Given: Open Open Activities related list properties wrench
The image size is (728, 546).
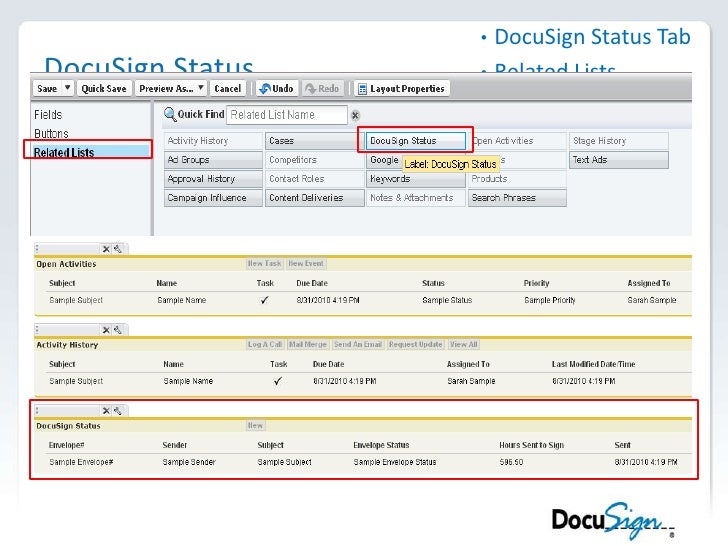Looking at the screenshot, I should click(118, 249).
